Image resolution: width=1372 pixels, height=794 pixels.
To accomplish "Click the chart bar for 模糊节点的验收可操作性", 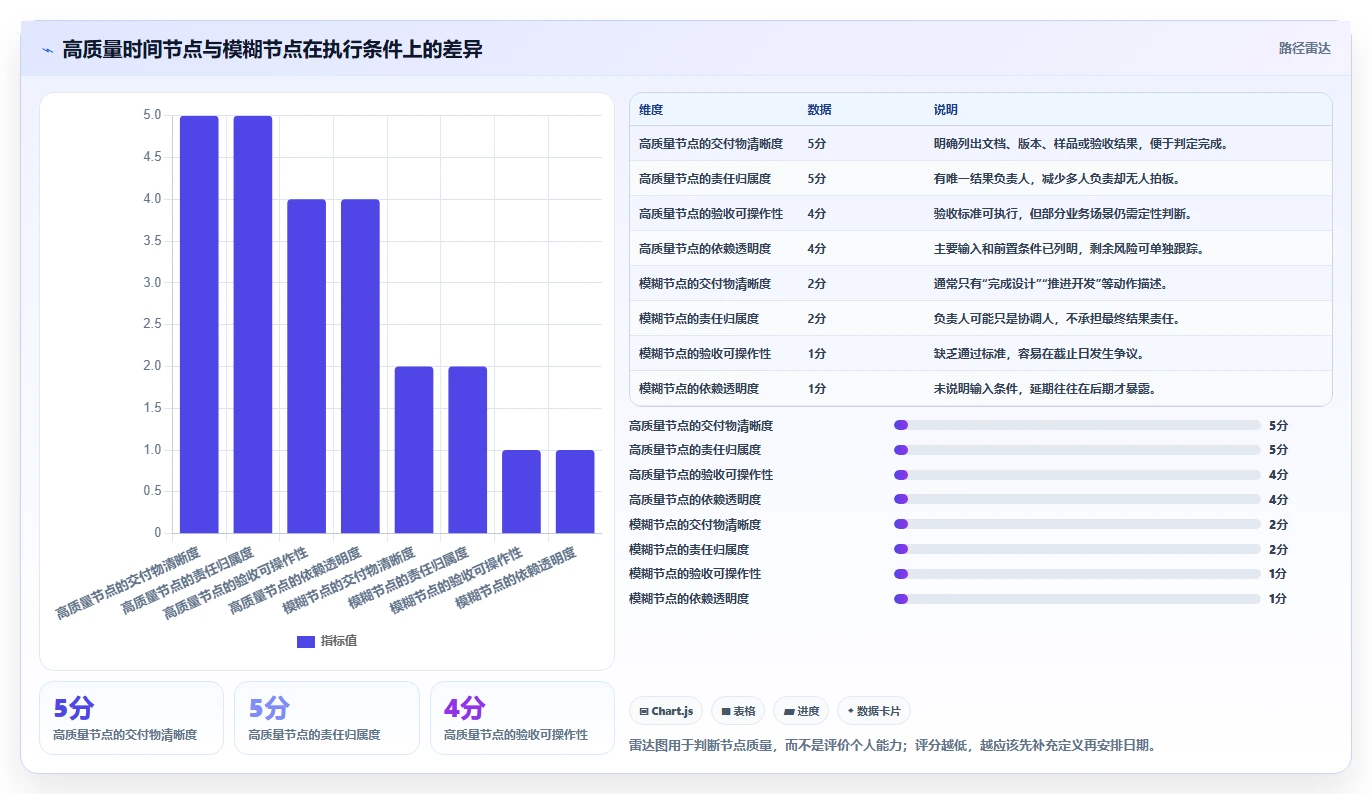I will coord(521,491).
